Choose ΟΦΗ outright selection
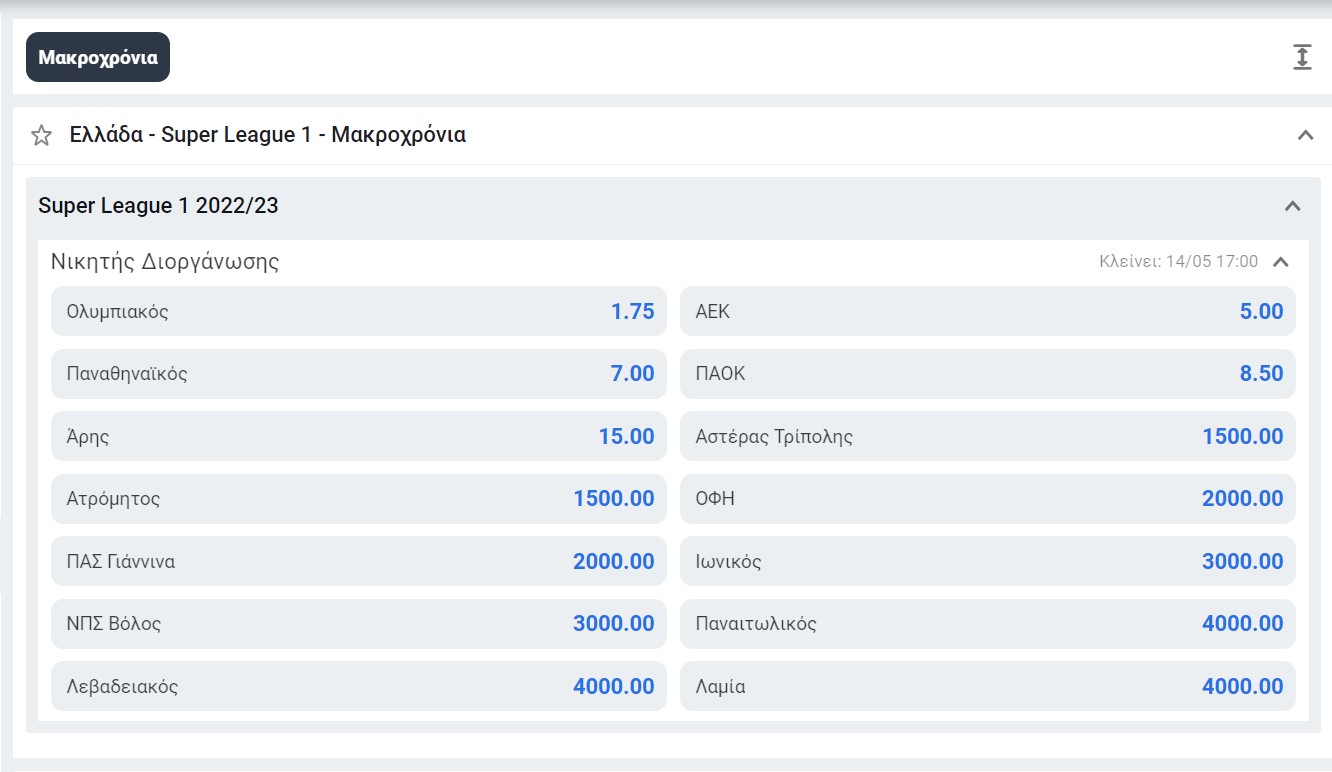 988,498
